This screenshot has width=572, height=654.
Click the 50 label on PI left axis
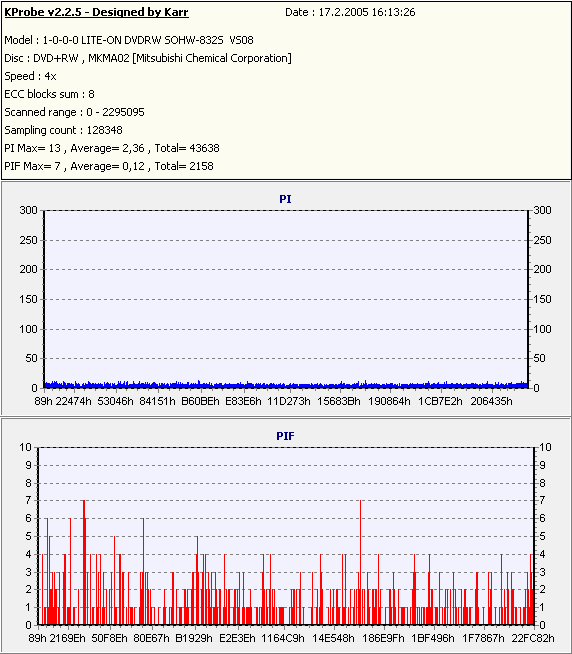click(31, 358)
